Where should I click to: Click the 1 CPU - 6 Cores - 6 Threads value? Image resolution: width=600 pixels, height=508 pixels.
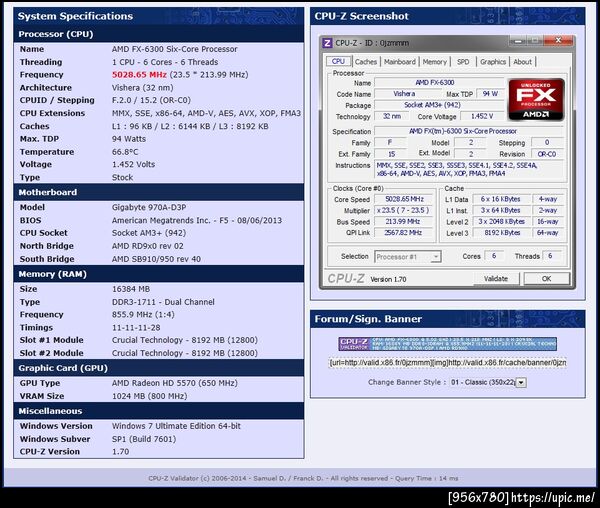[165, 62]
